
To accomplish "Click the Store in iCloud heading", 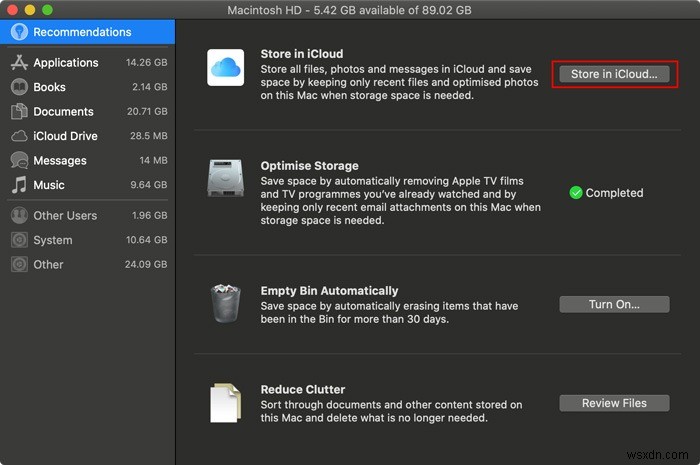I will click(302, 54).
